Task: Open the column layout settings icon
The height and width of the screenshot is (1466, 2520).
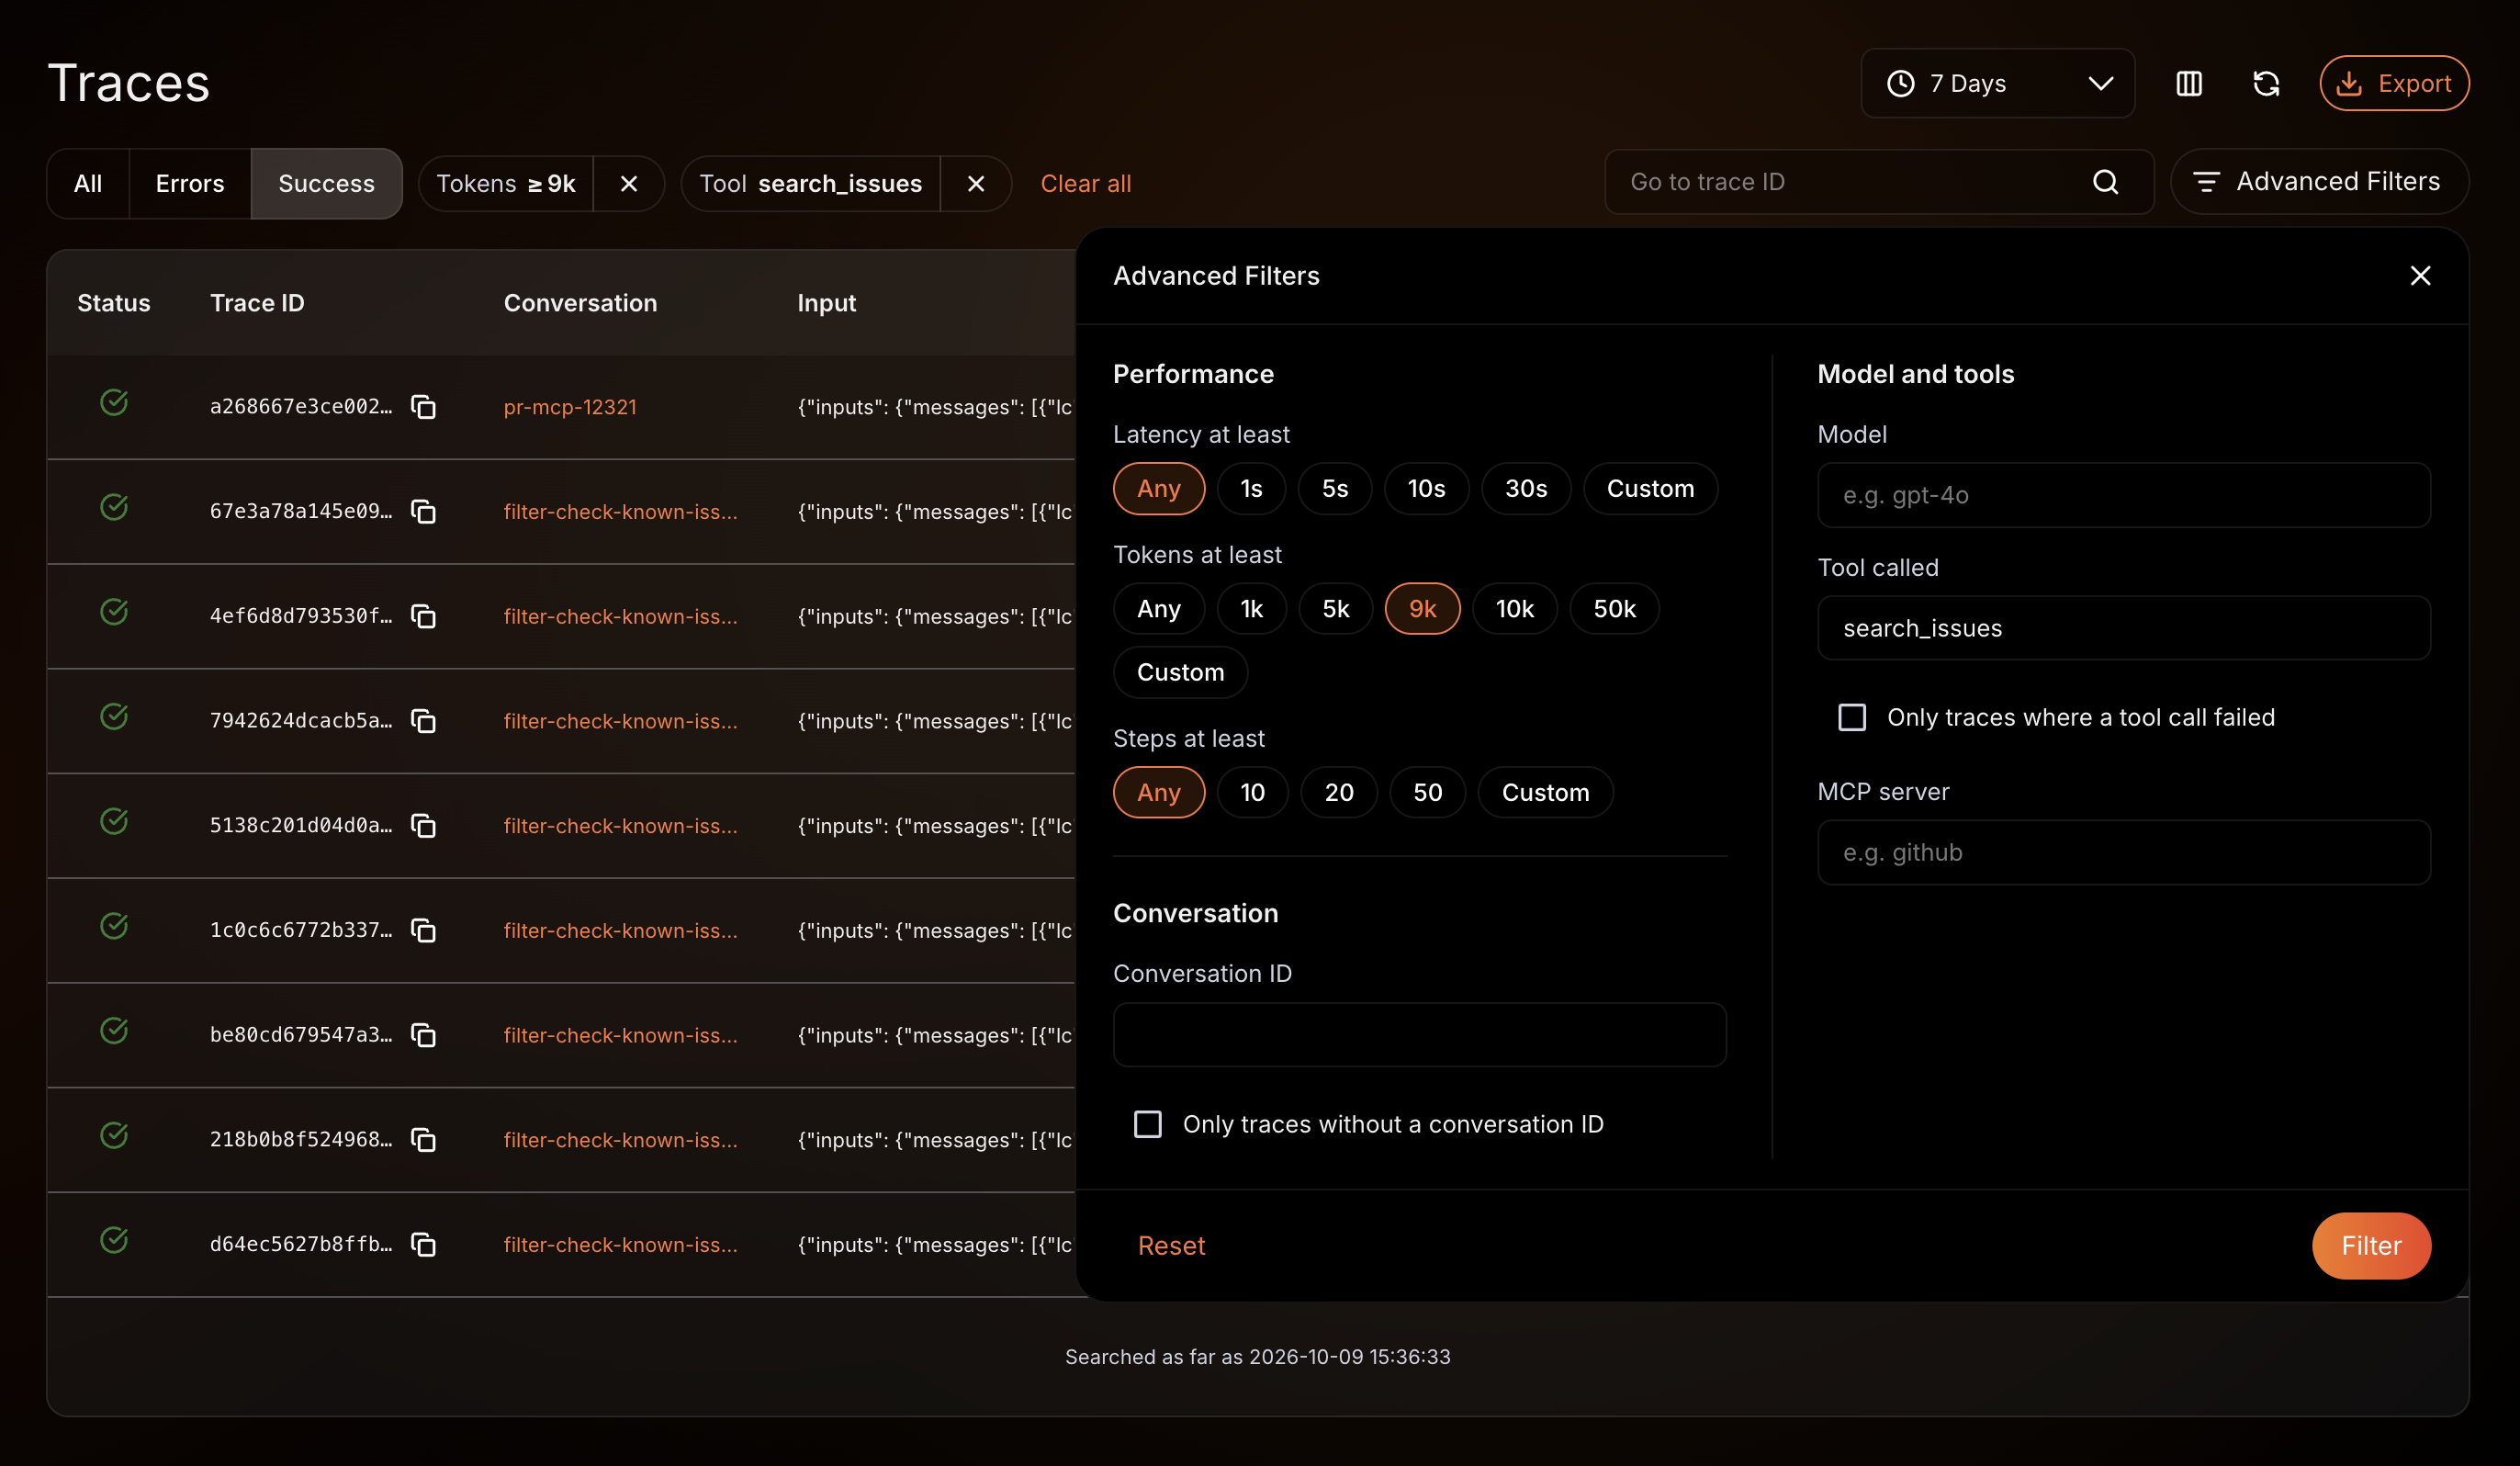Action: (2189, 83)
